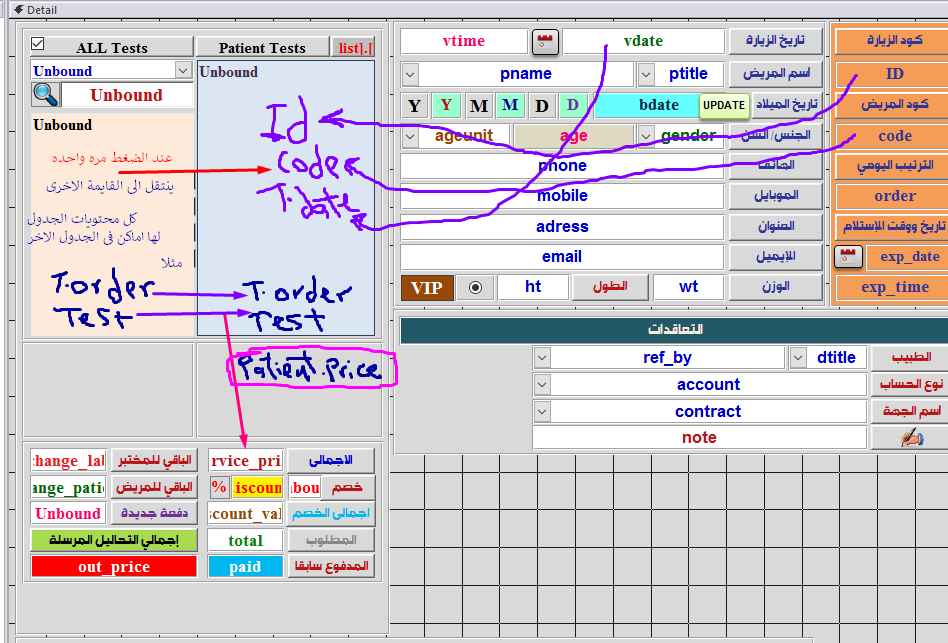Expand the account type dropdown
Image resolution: width=948 pixels, height=643 pixels.
[x=541, y=384]
